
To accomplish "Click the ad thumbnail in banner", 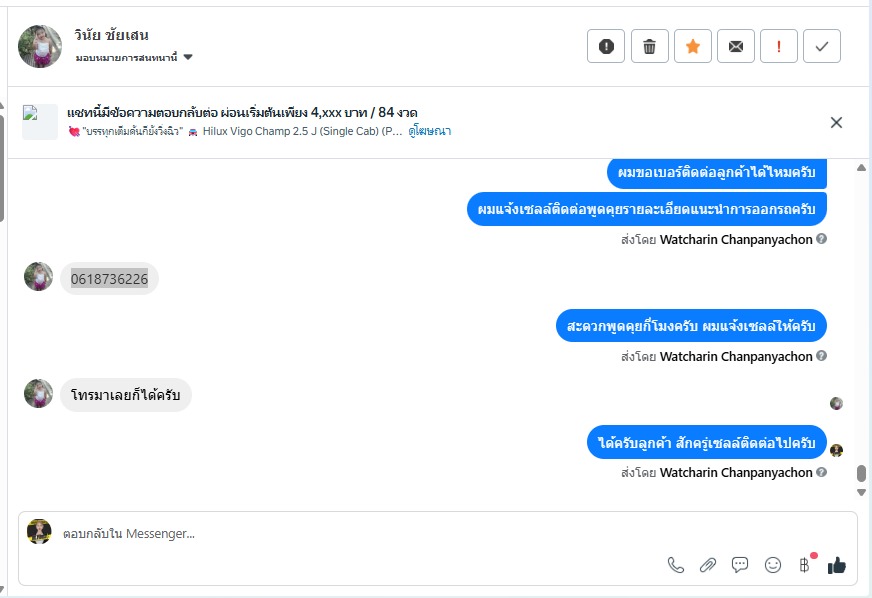I will coord(40,122).
